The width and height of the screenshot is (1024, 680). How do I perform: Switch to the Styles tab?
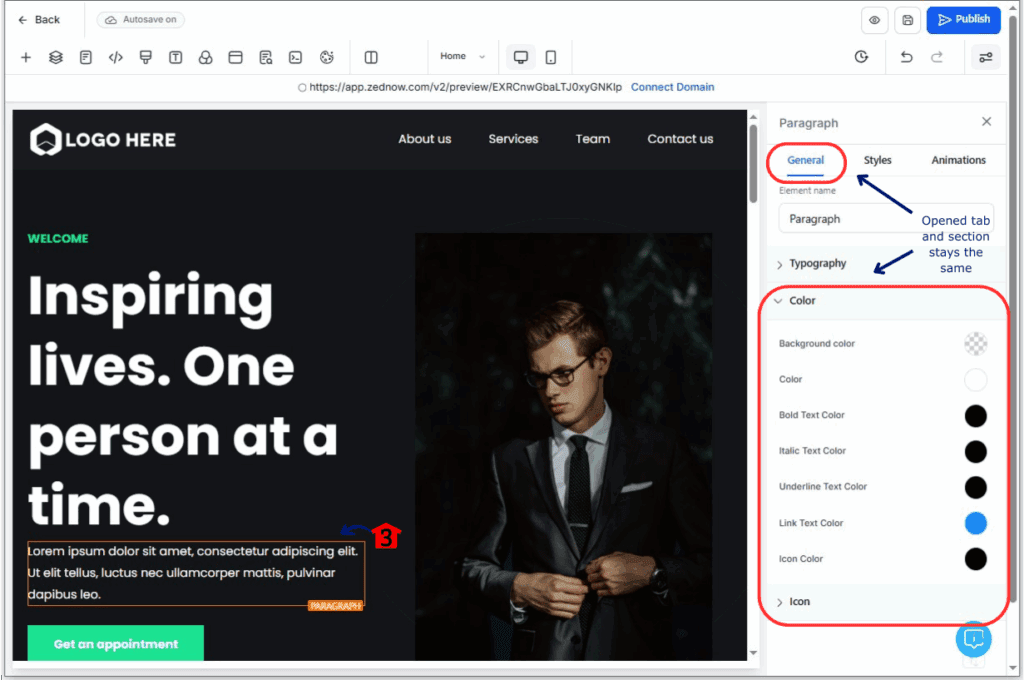click(877, 160)
